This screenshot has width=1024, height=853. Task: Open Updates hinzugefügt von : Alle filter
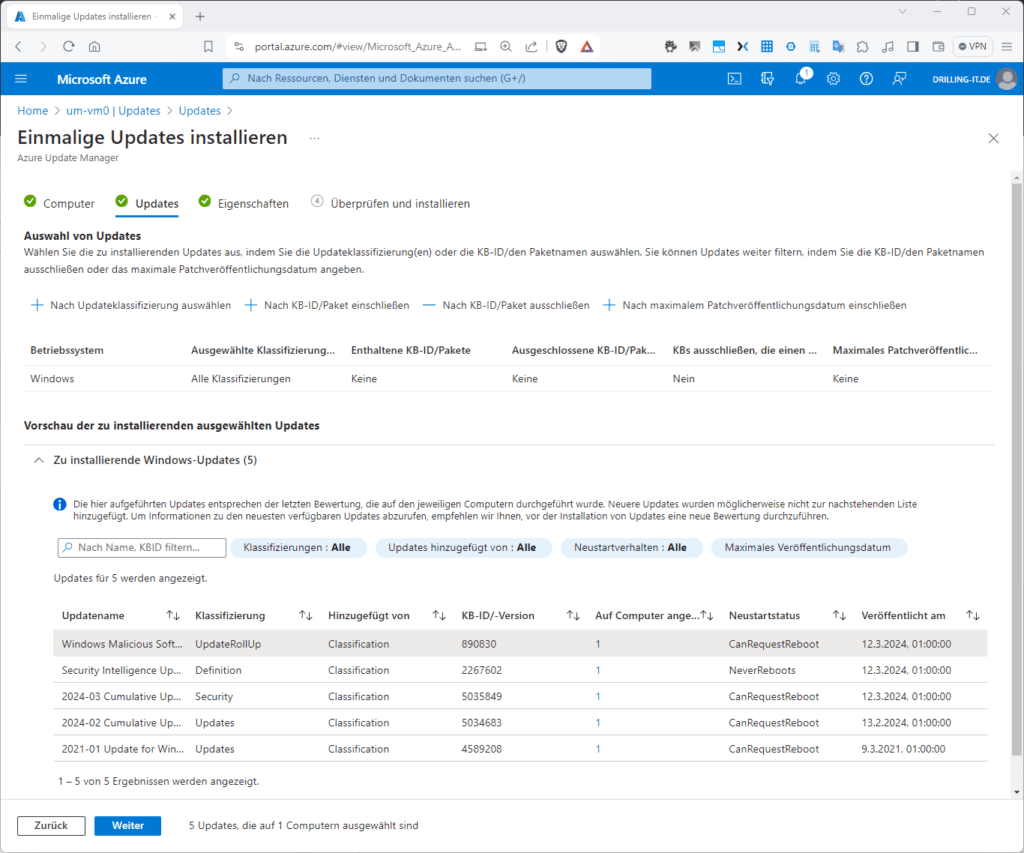click(462, 547)
